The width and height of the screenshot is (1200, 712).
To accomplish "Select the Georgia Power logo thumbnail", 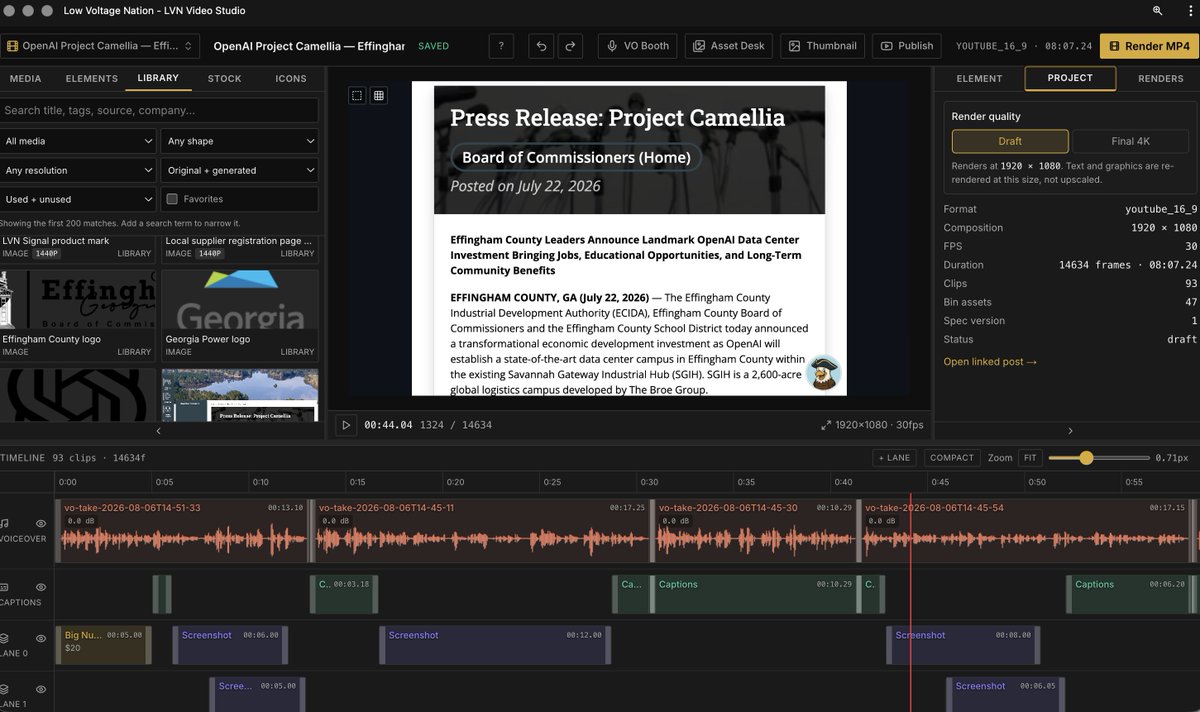I will 240,300.
